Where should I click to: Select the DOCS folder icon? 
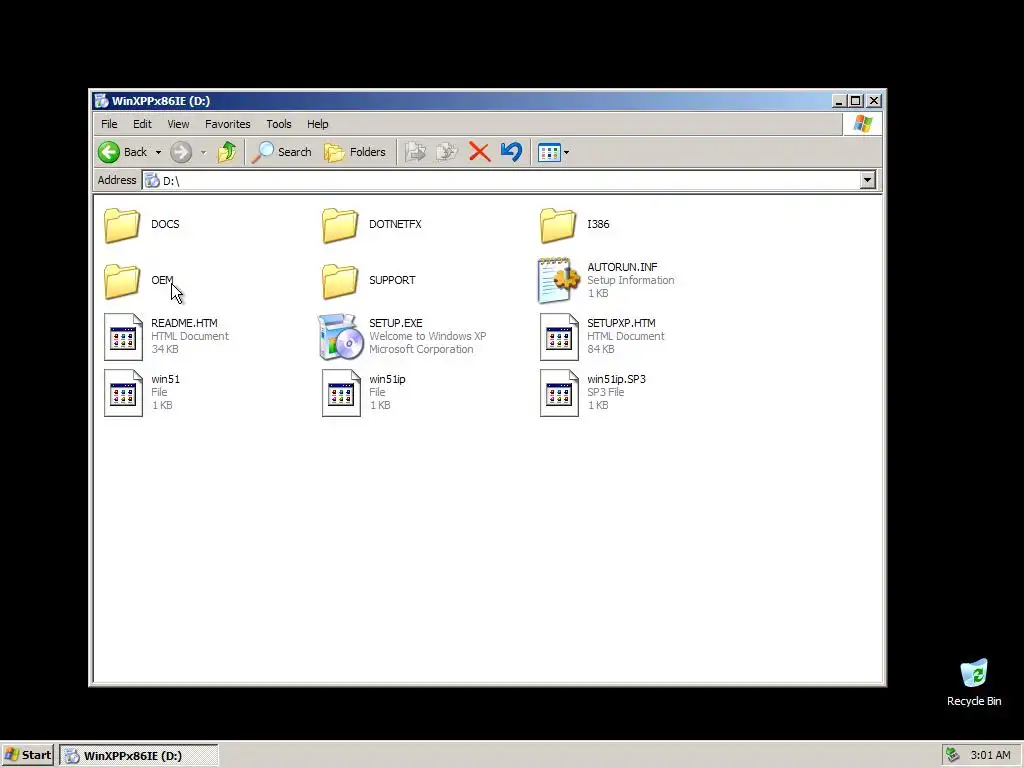(x=122, y=225)
